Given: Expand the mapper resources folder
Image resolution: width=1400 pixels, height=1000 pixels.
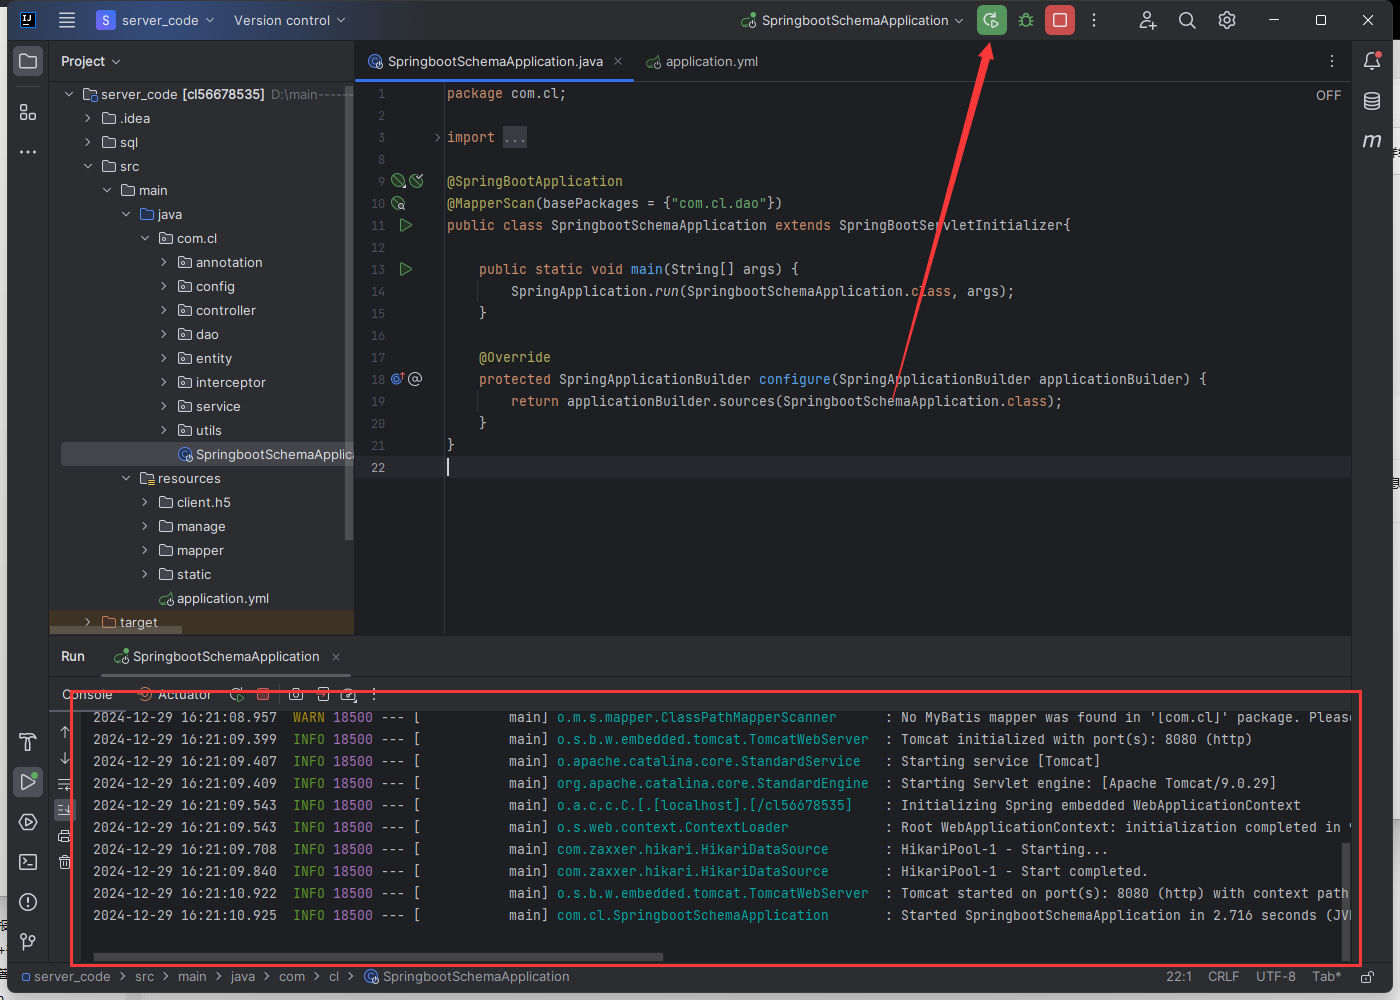Looking at the screenshot, I should [145, 550].
